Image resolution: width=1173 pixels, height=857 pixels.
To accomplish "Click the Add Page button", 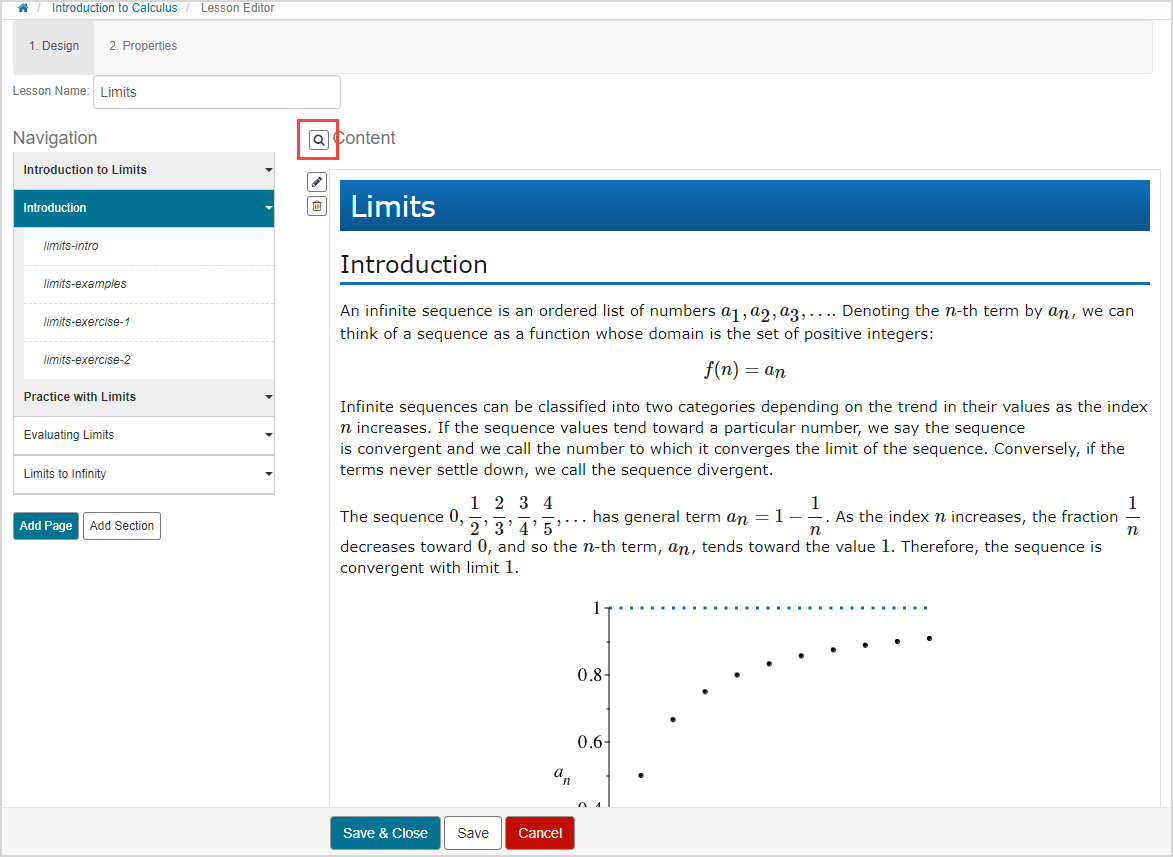I will (46, 526).
